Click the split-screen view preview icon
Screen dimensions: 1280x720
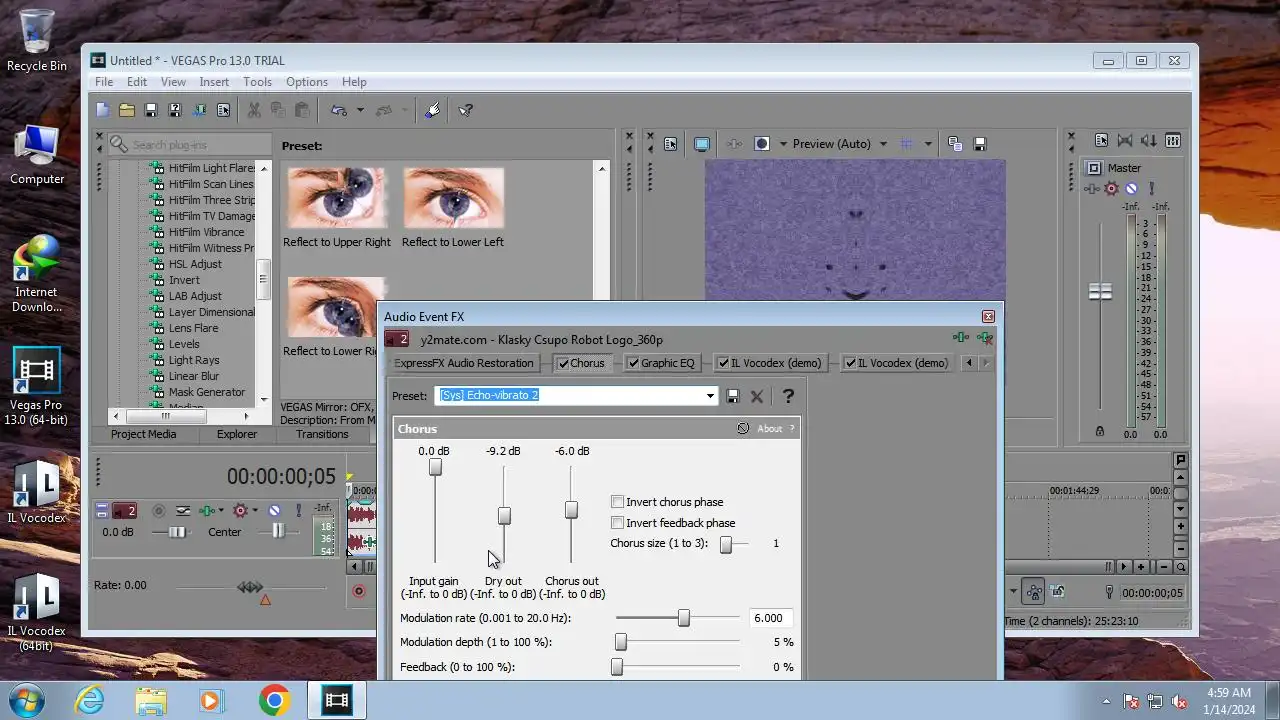[762, 144]
